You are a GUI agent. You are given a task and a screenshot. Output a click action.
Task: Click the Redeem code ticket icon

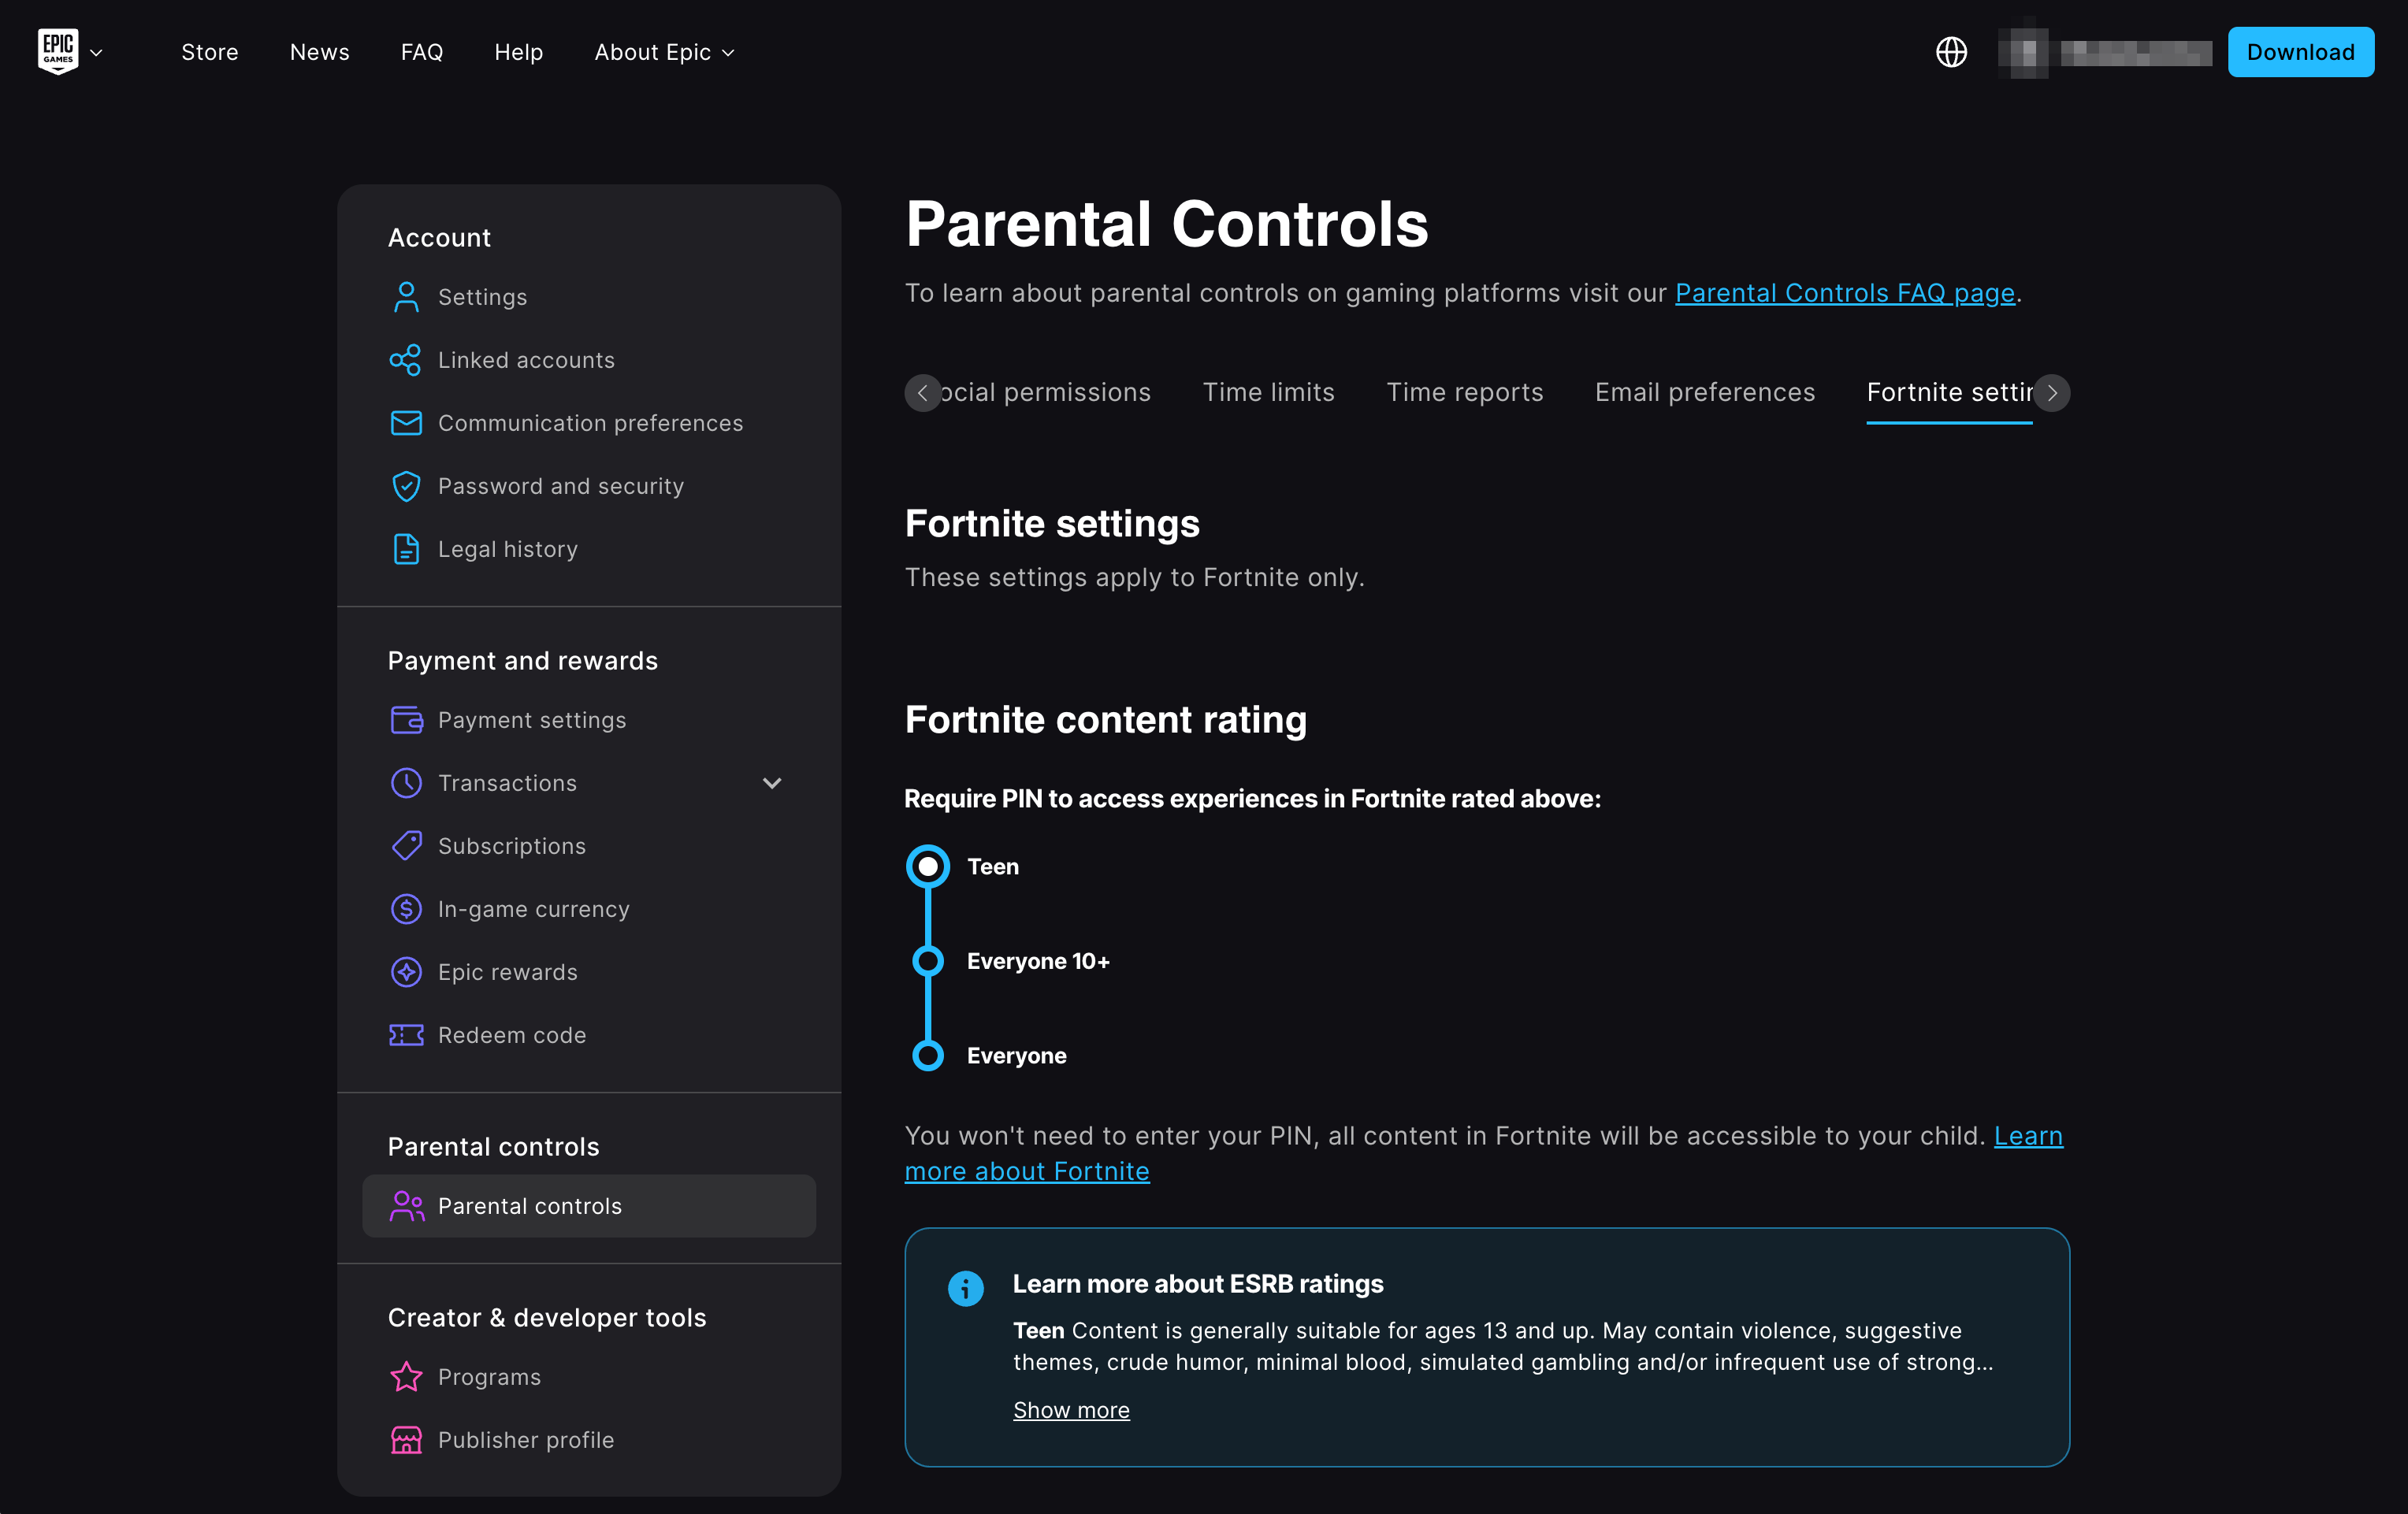click(x=406, y=1035)
